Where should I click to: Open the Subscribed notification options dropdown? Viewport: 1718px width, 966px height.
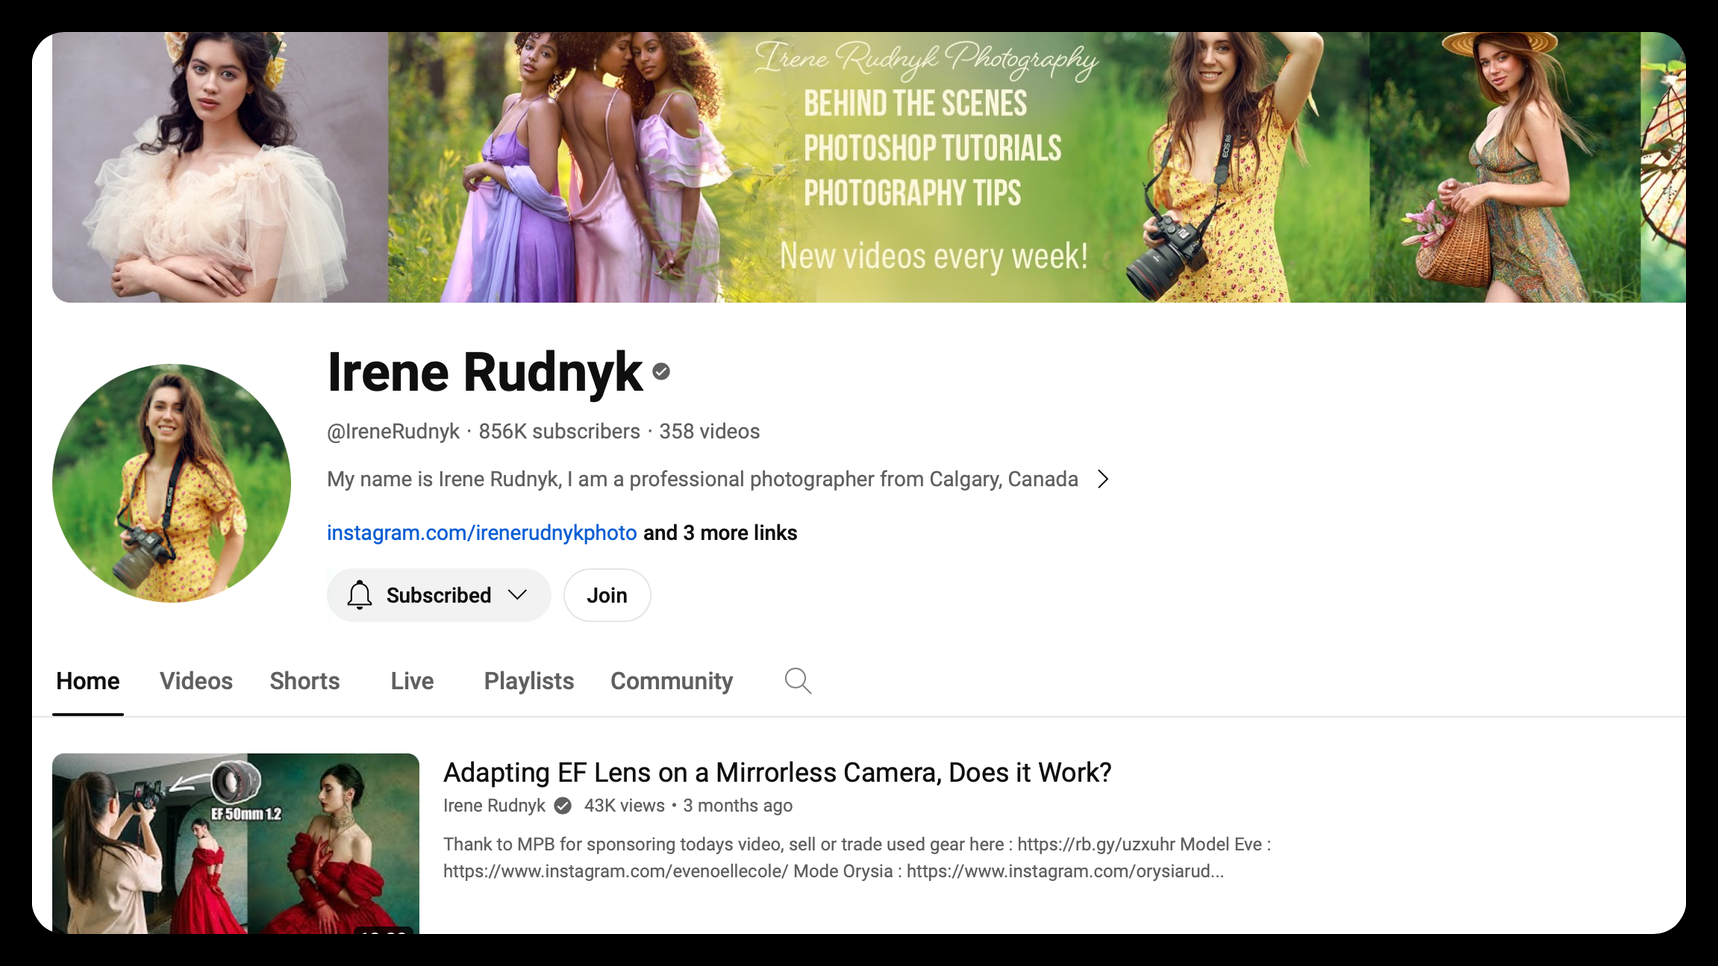(519, 595)
